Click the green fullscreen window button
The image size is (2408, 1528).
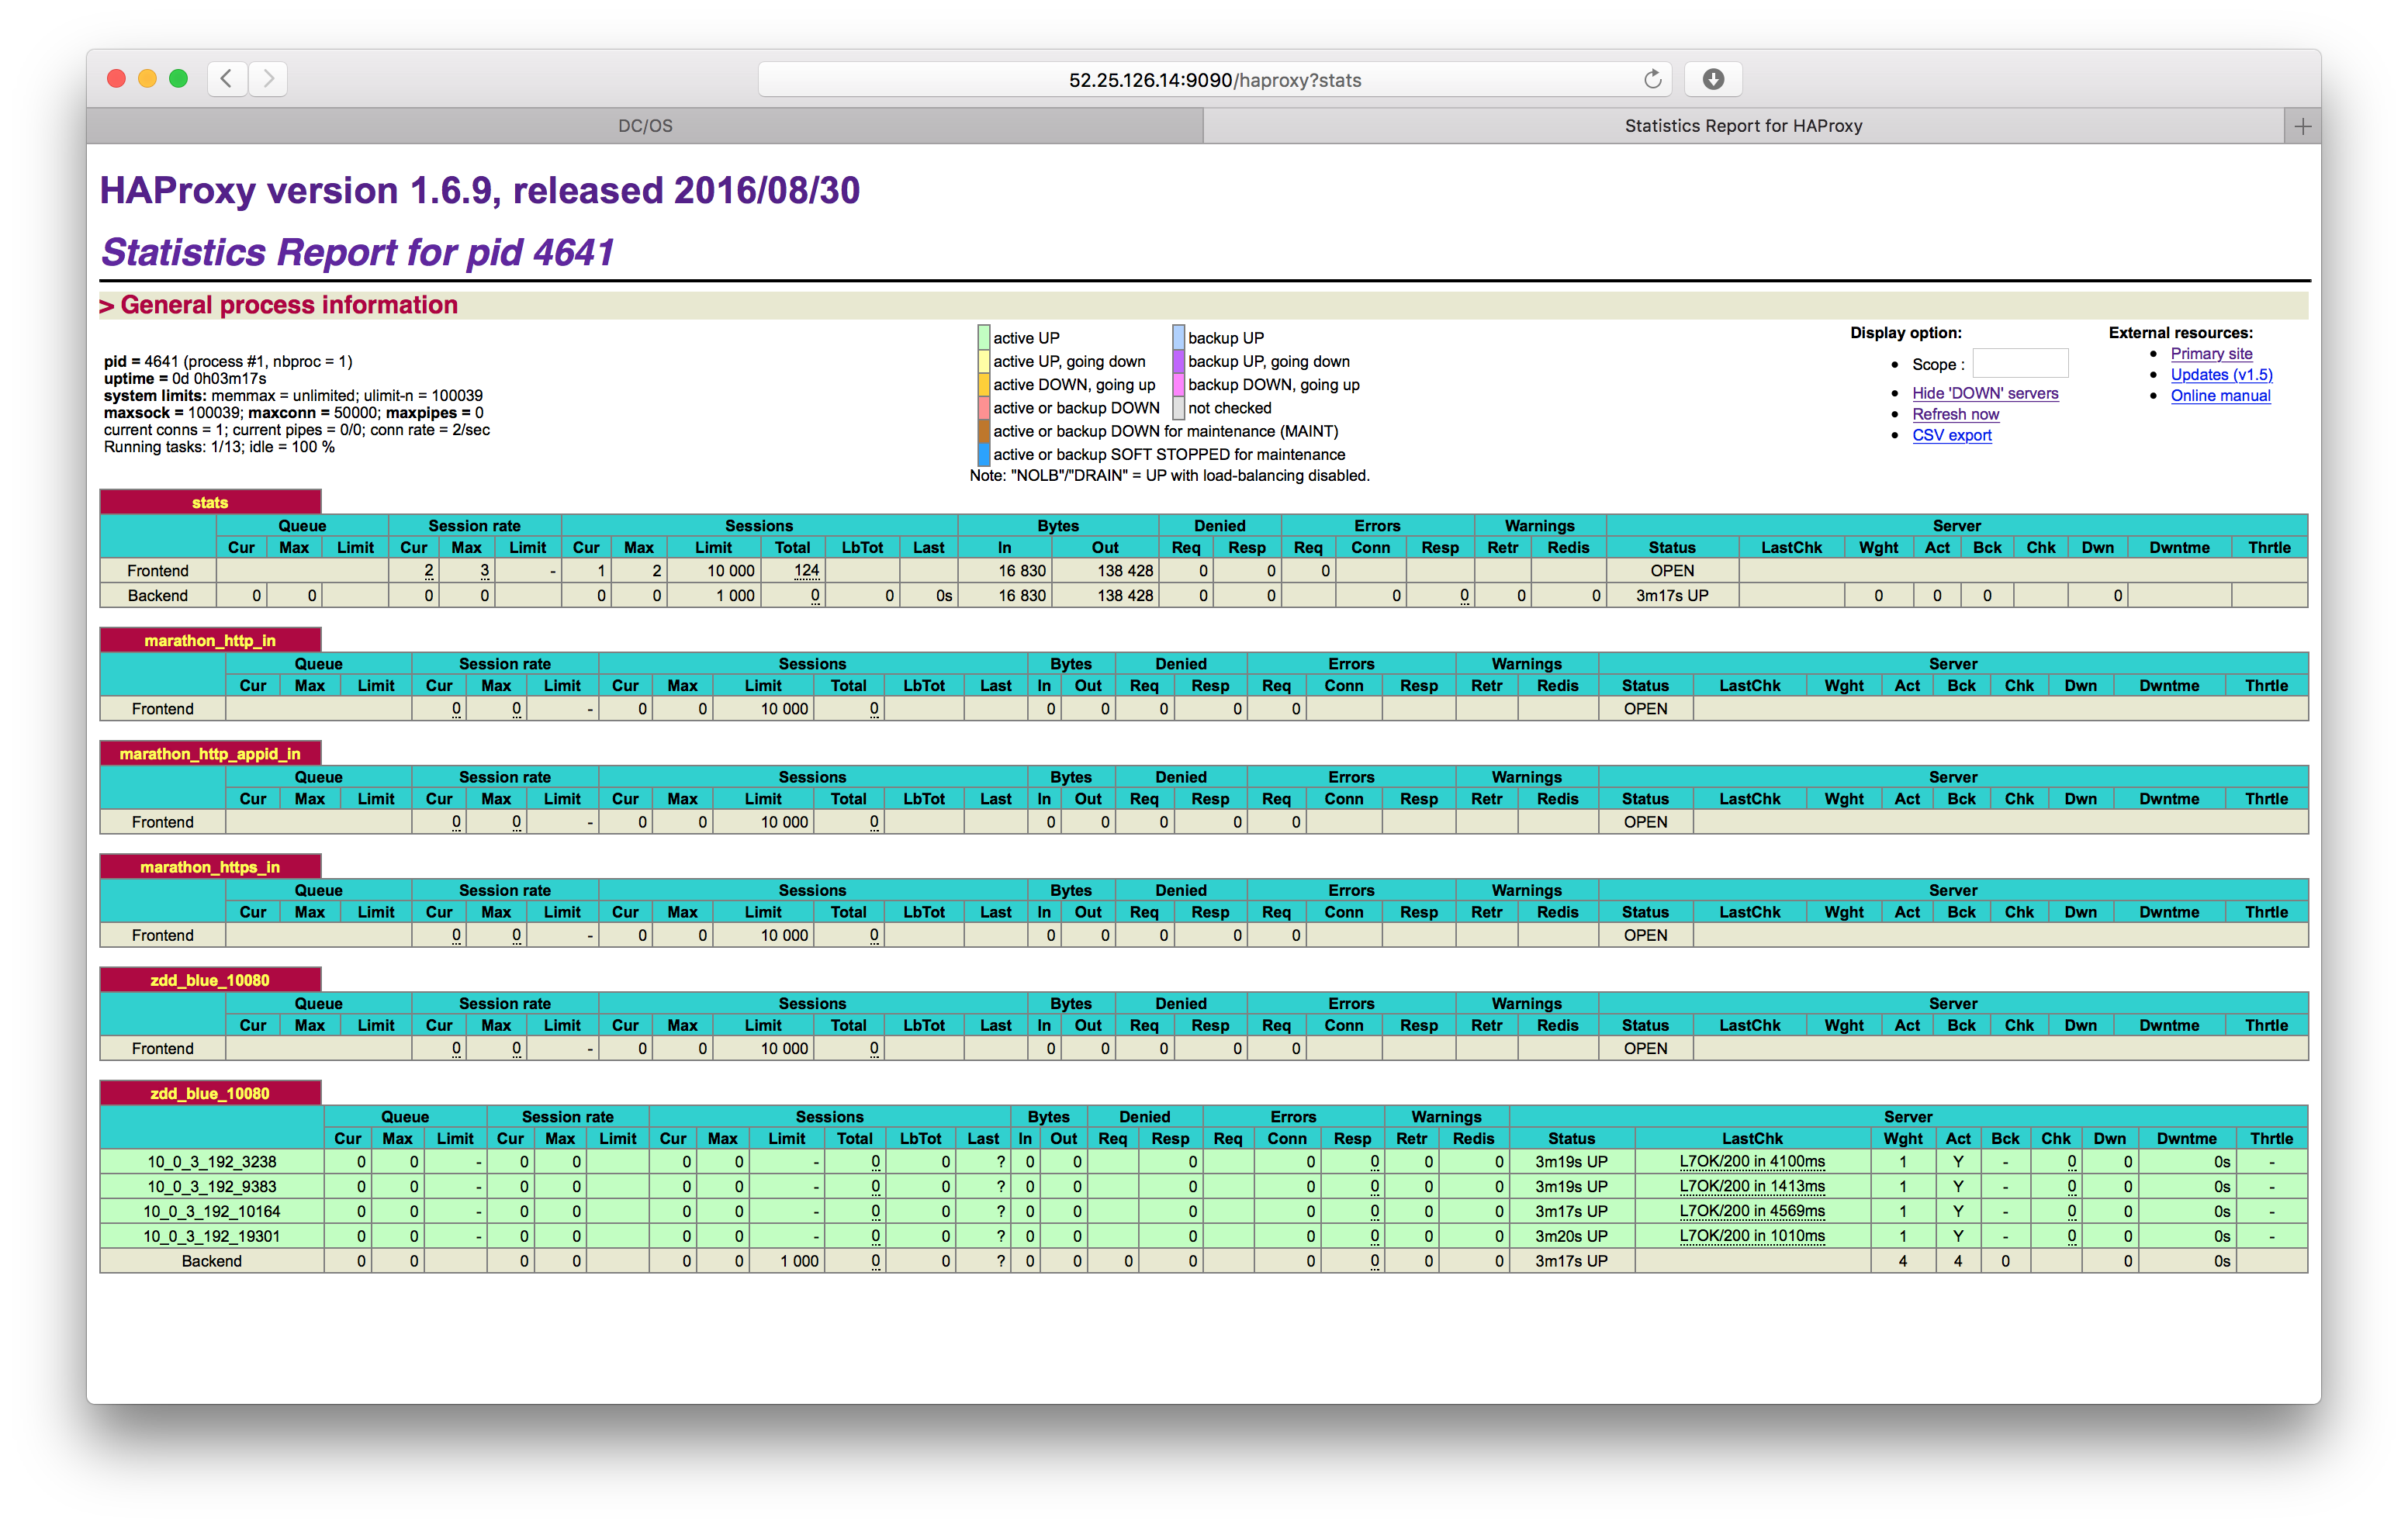(x=179, y=79)
